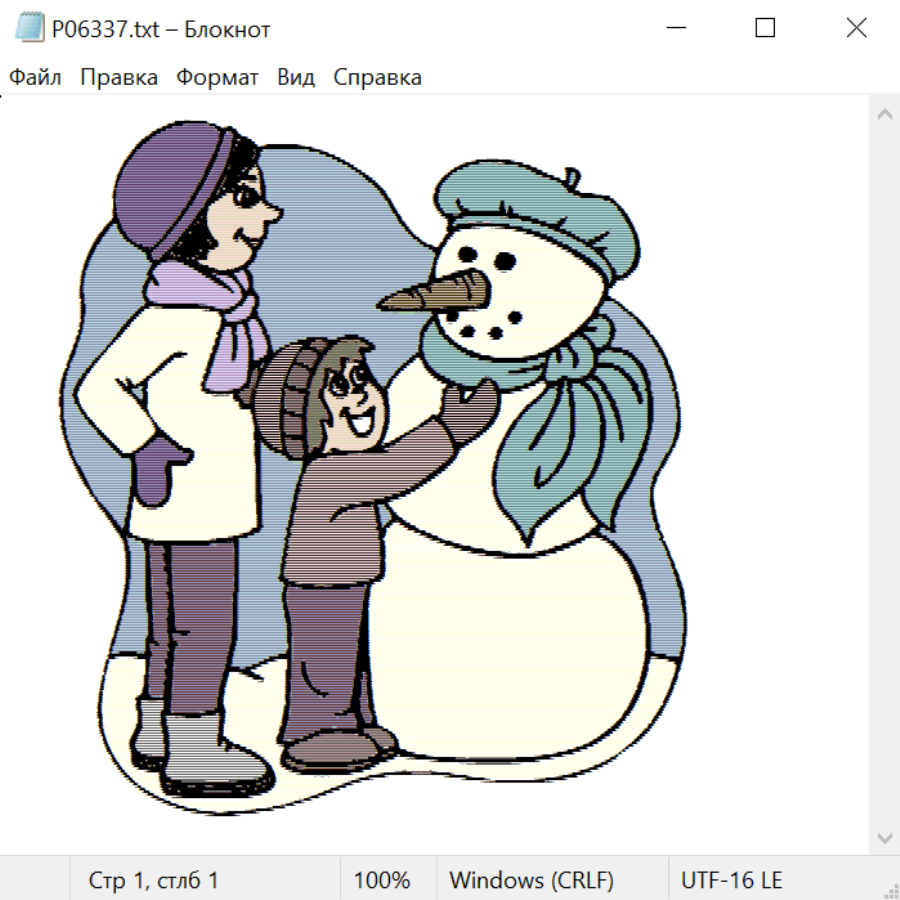
Task: Open the Файл menu
Action: tap(36, 78)
